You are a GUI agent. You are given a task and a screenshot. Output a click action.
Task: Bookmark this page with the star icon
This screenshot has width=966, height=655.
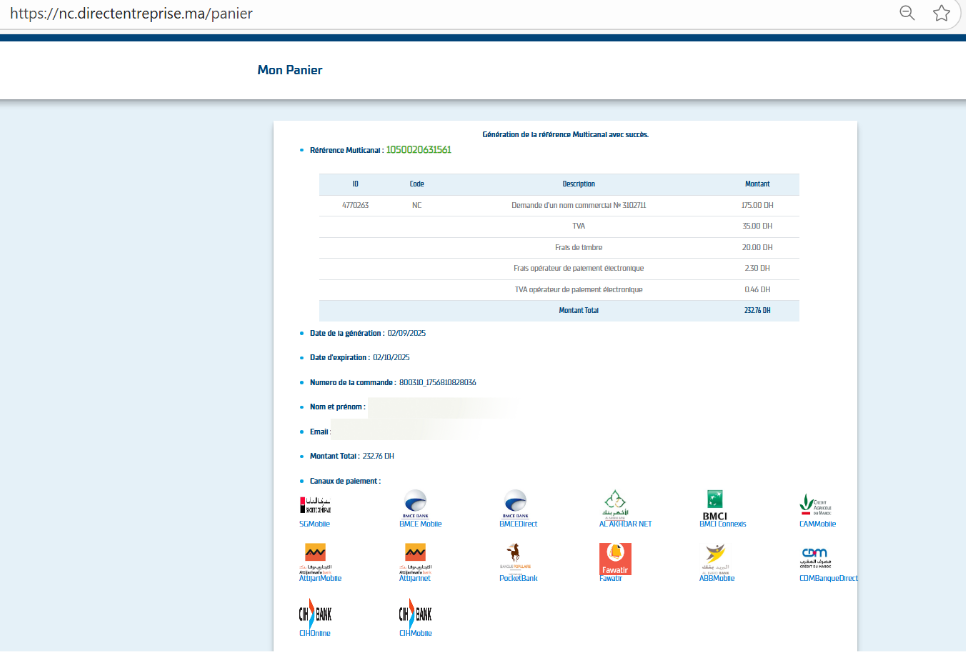click(941, 13)
